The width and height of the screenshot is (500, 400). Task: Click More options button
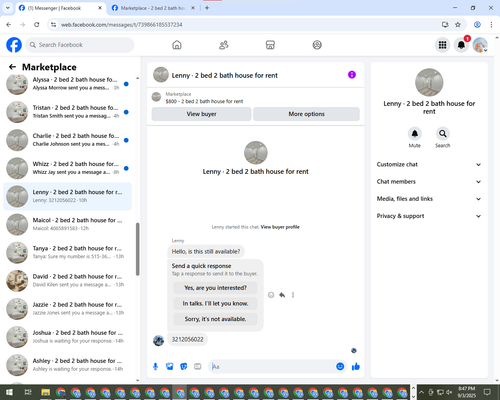point(306,114)
